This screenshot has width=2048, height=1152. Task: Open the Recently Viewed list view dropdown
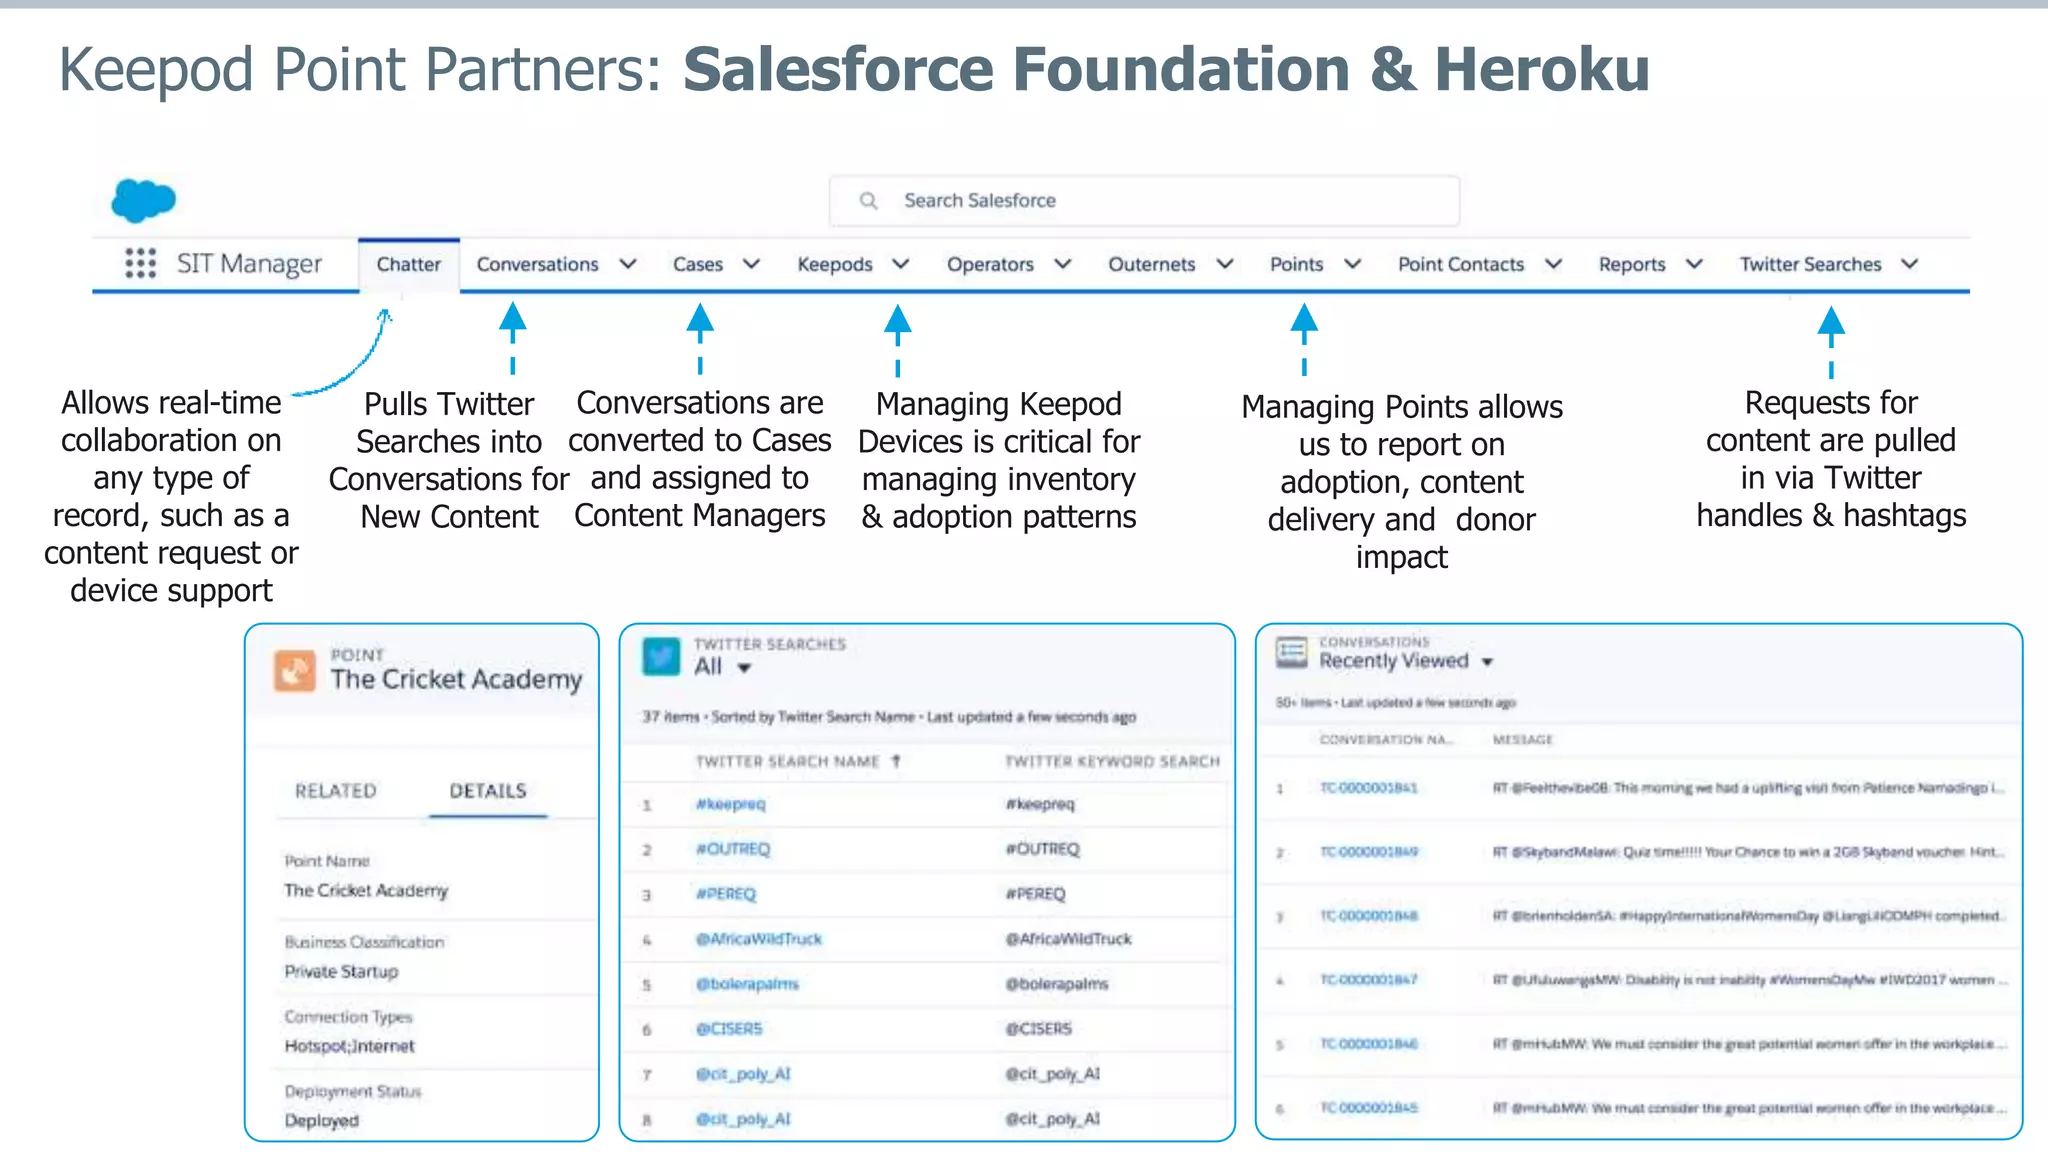(1487, 662)
